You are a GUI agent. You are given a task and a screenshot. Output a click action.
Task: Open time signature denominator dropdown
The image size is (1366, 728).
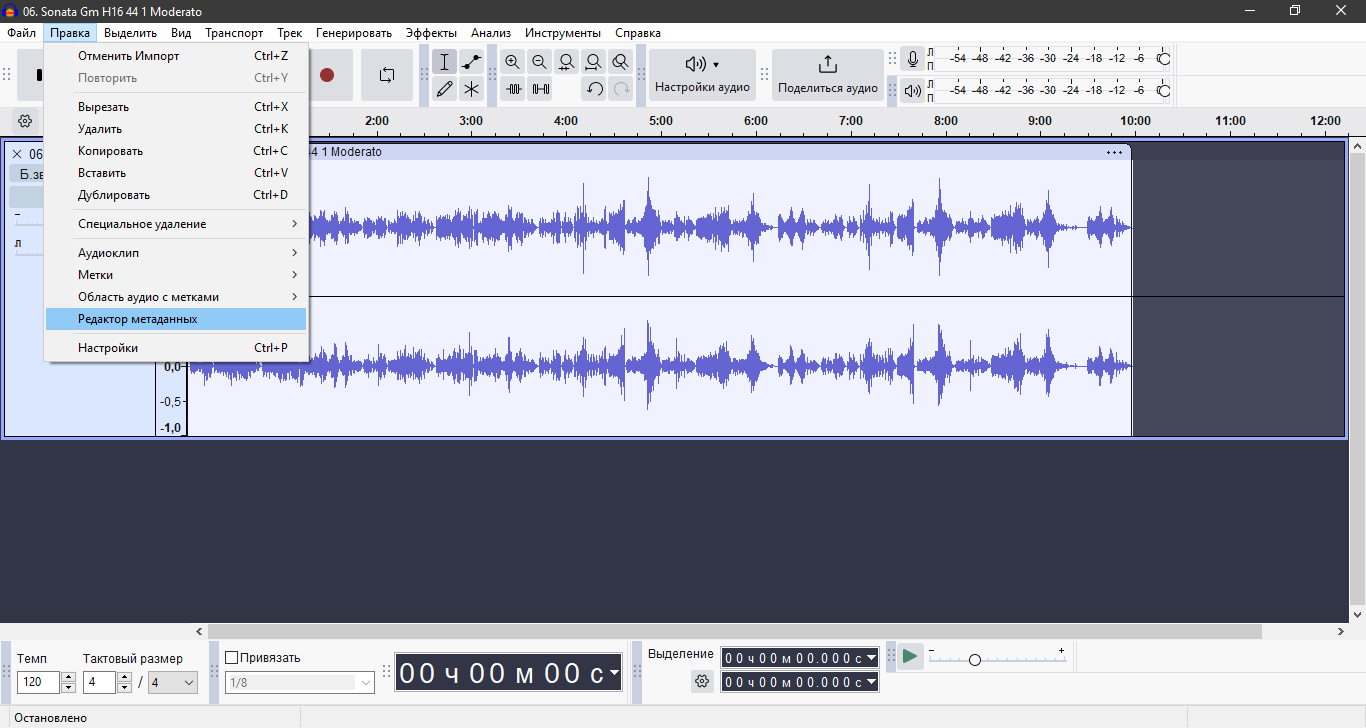[x=173, y=682]
